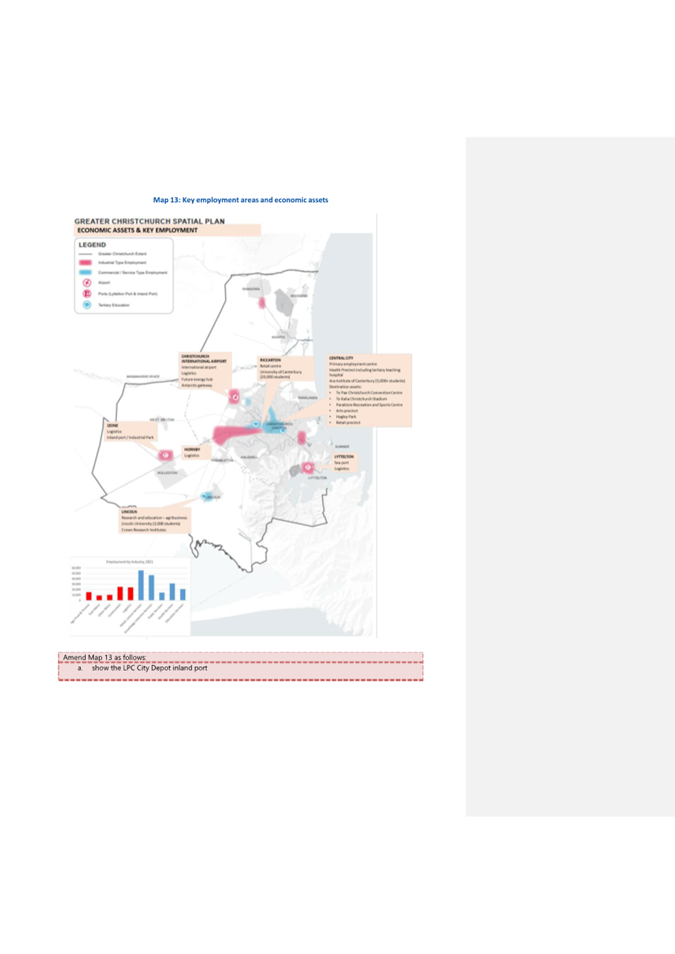Click the Ports symbol in the legend

(86, 294)
